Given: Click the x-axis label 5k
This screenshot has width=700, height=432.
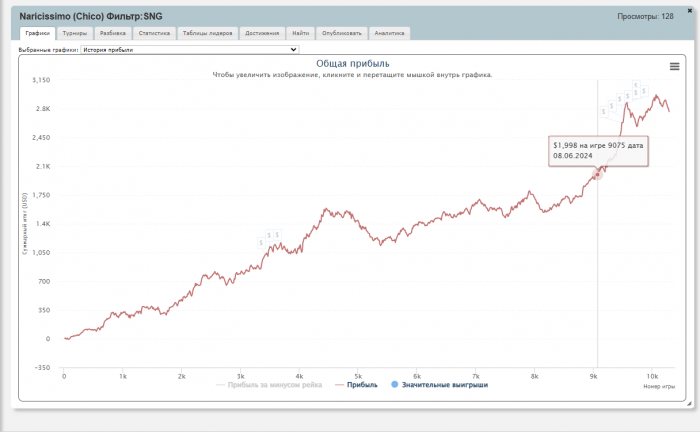Looking at the screenshot, I should [x=358, y=376].
